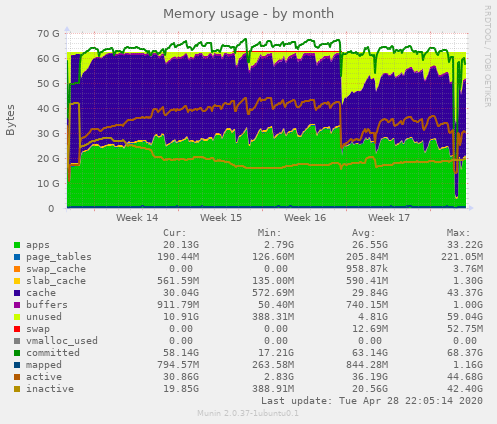Click the 'Week 16' axis label

click(305, 218)
